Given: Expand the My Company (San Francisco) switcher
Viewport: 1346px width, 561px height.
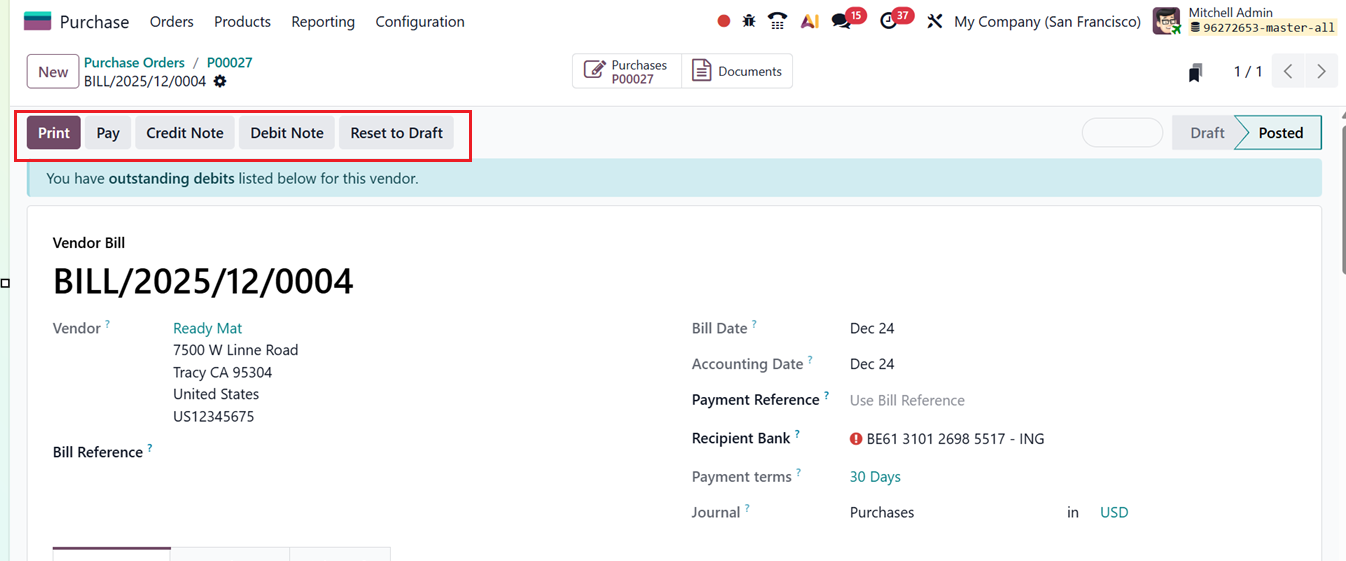Looking at the screenshot, I should click(1047, 21).
